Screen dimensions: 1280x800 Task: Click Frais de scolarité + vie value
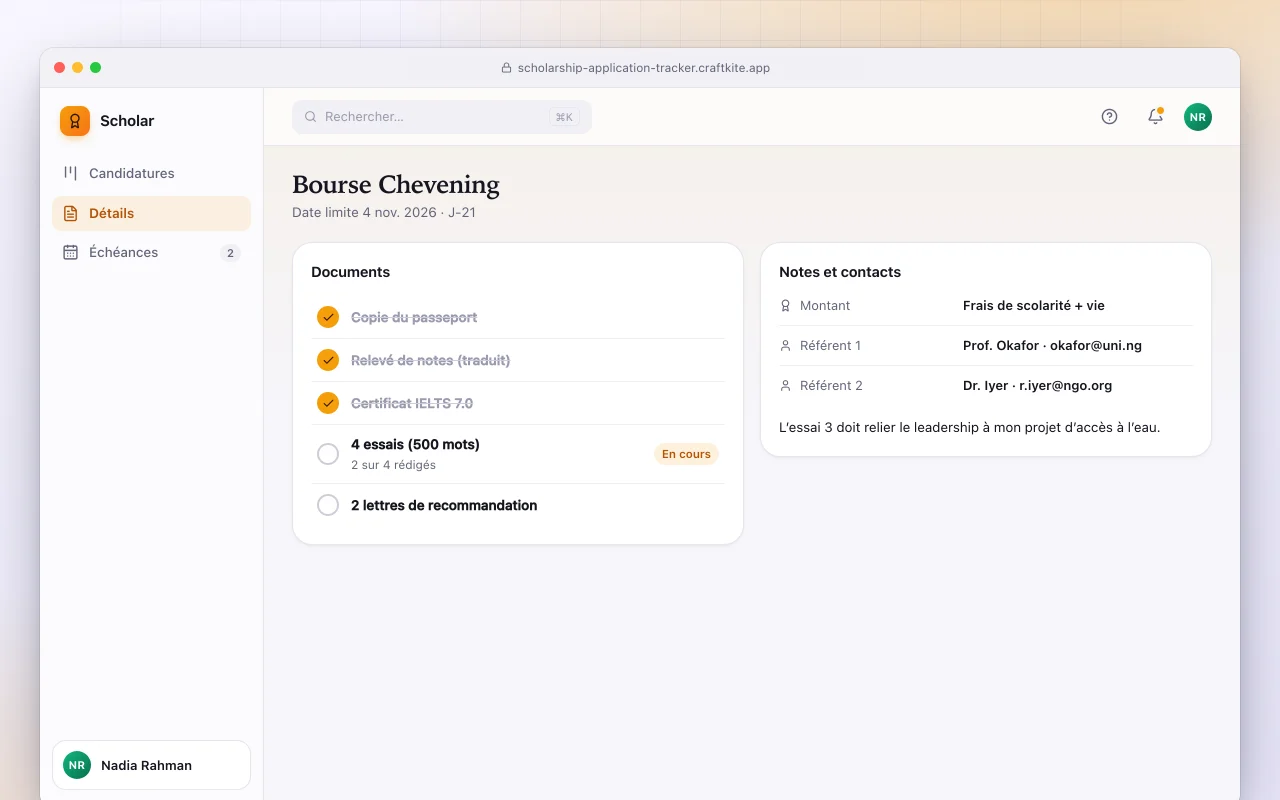pos(1034,306)
